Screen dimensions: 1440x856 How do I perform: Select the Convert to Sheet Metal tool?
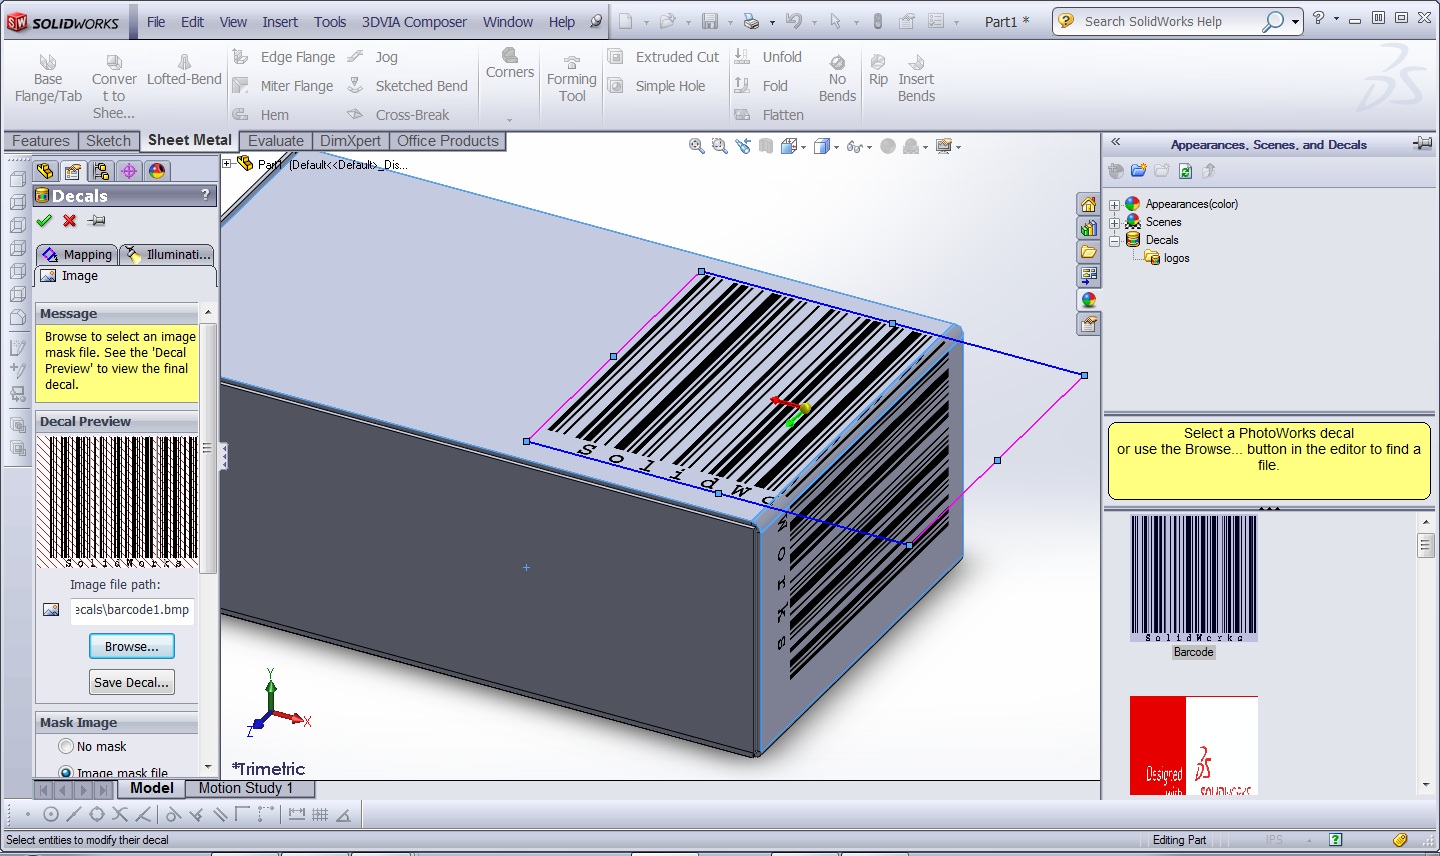point(114,86)
